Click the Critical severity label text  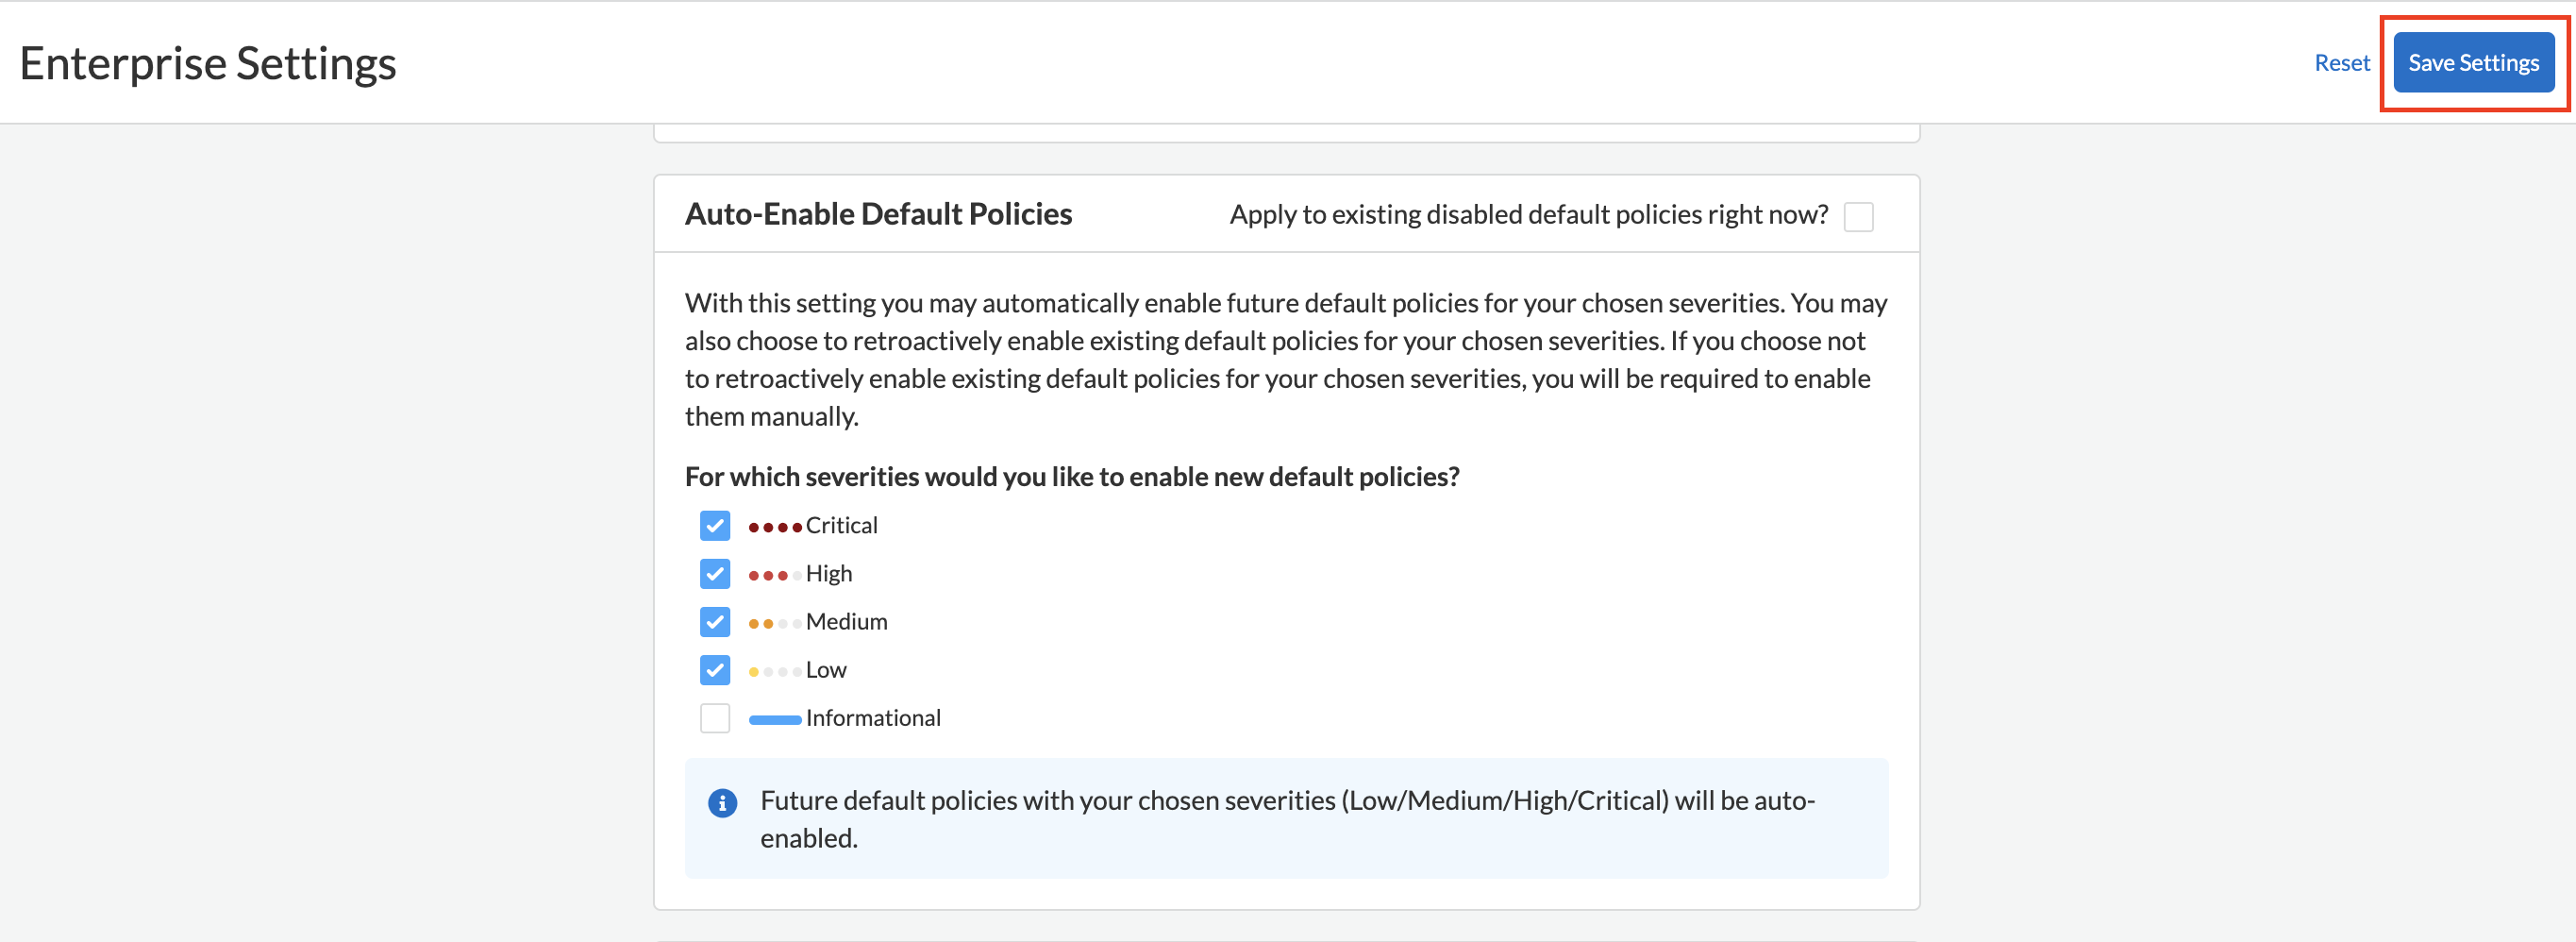pyautogui.click(x=841, y=526)
